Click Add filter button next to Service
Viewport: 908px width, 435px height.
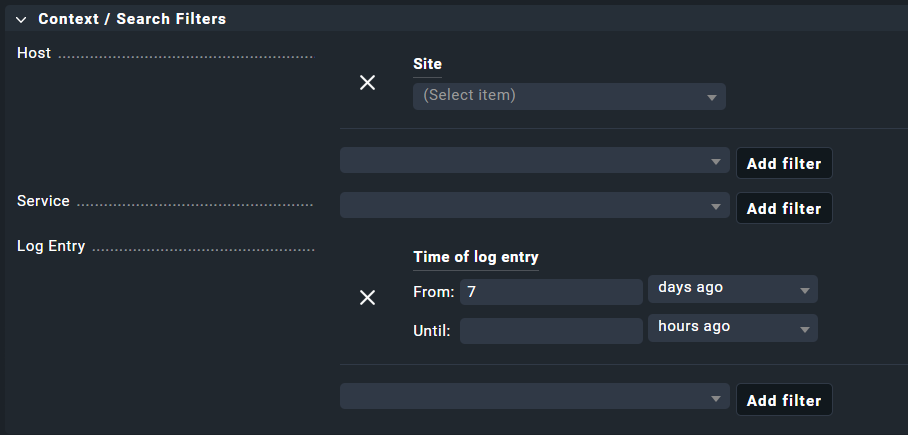[x=783, y=209]
